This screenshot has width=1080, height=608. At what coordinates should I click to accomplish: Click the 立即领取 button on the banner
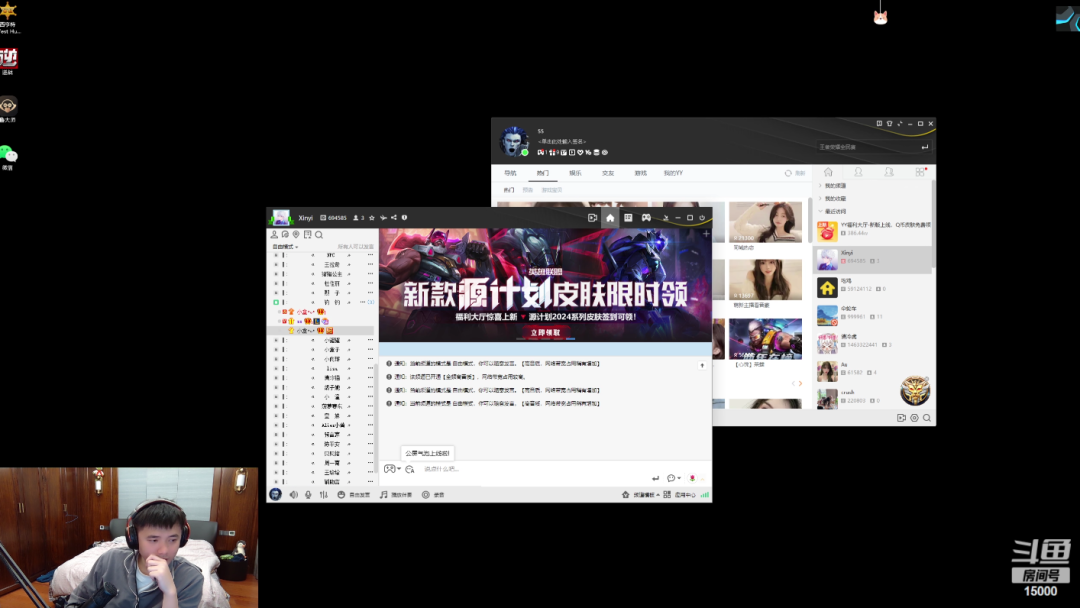pos(545,333)
